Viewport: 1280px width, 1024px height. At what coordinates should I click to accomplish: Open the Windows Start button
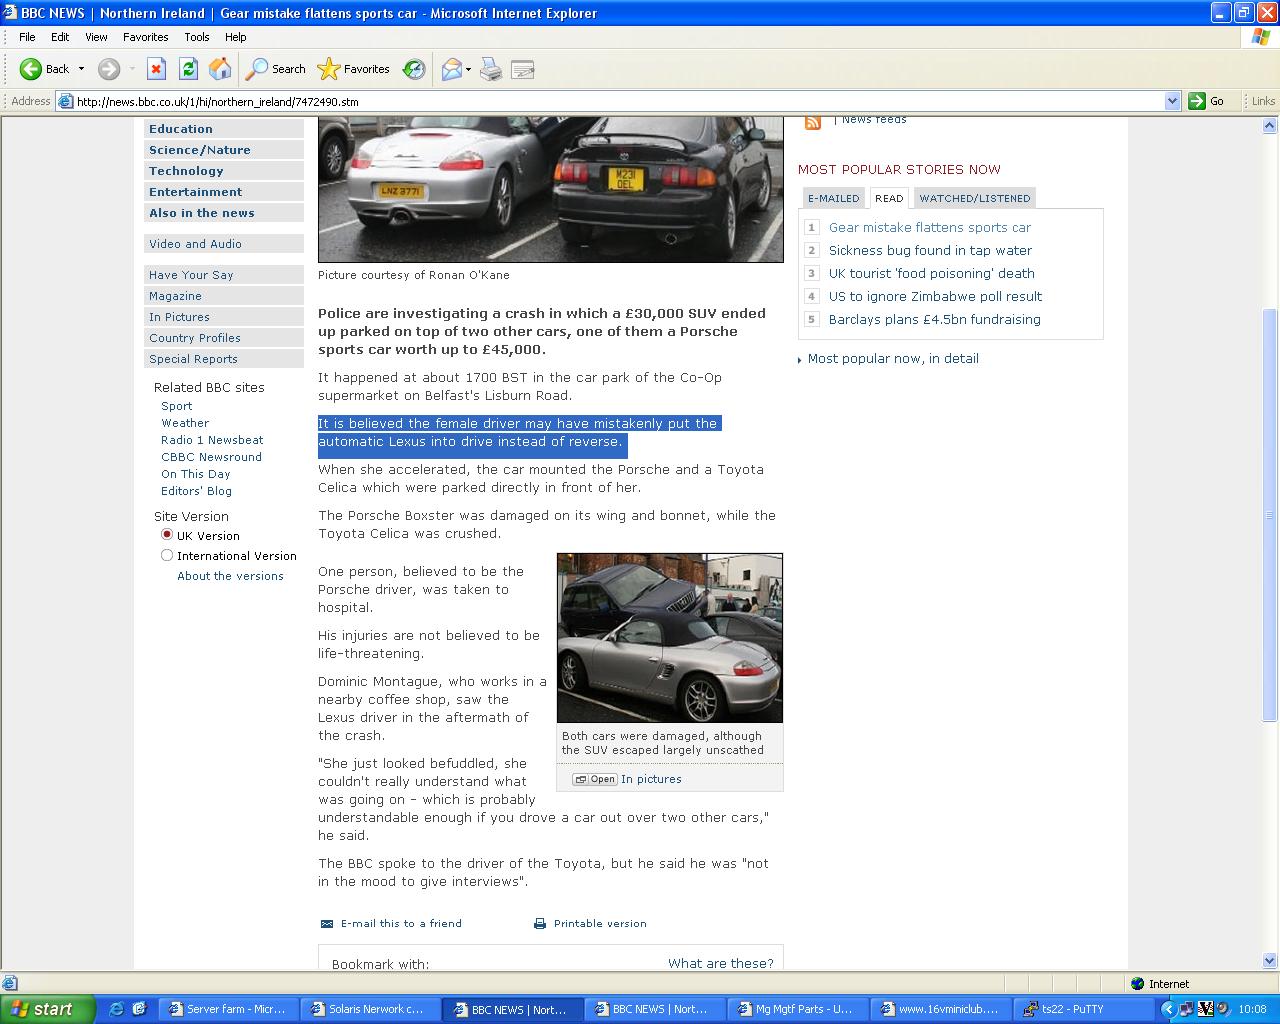pyautogui.click(x=47, y=1009)
